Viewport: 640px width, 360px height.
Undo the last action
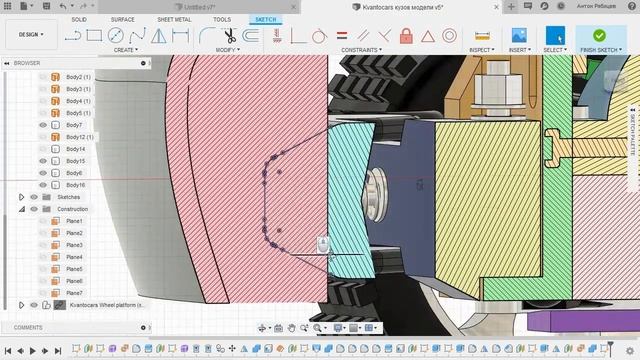pyautogui.click(x=63, y=6)
